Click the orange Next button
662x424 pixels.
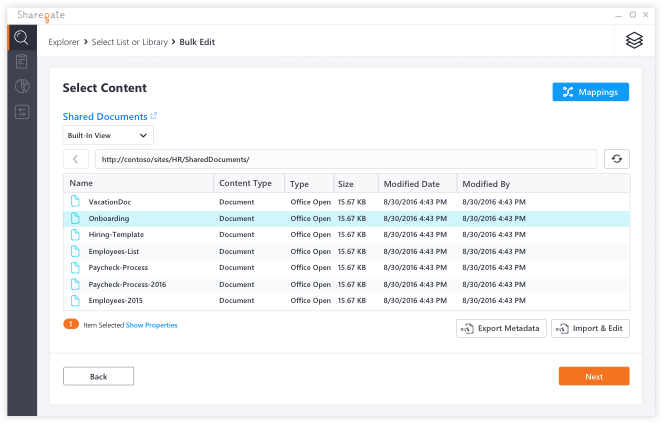[594, 376]
